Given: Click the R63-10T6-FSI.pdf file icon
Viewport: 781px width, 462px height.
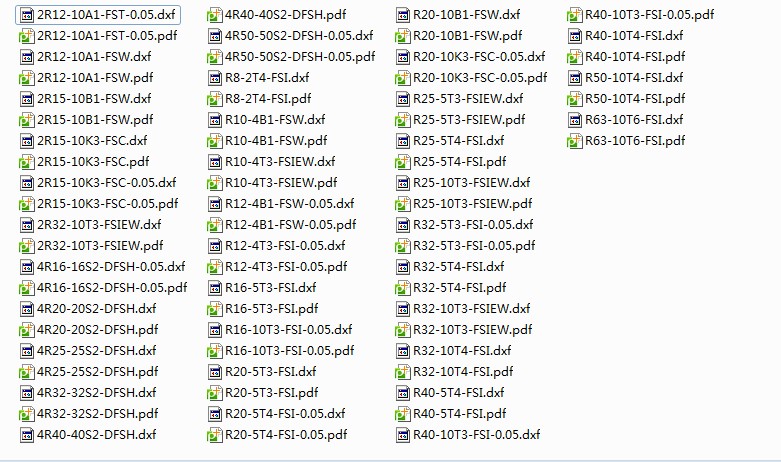Looking at the screenshot, I should point(574,141).
